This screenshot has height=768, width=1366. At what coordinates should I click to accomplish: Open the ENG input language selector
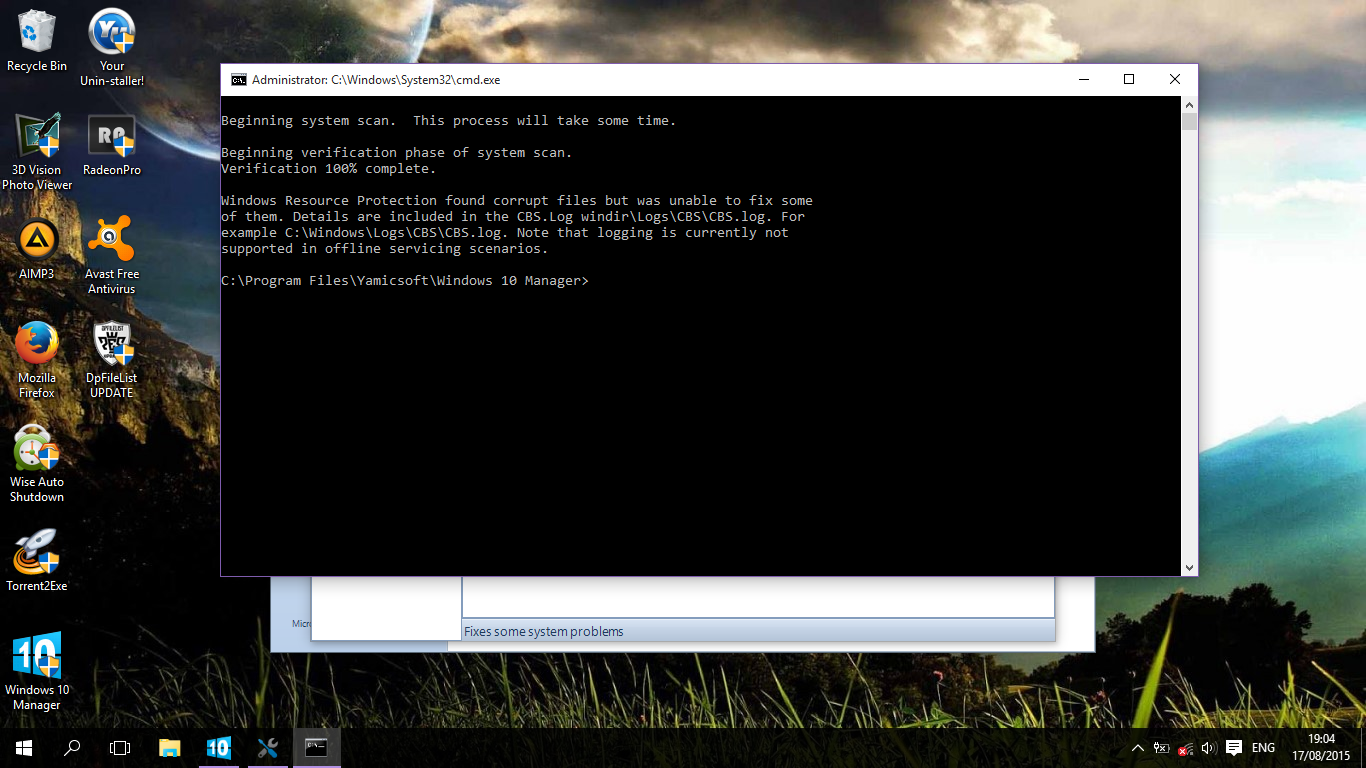point(1263,748)
